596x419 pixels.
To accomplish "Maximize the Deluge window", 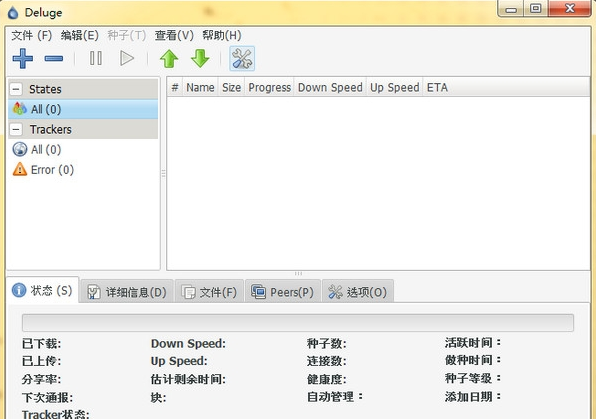I will (x=536, y=8).
